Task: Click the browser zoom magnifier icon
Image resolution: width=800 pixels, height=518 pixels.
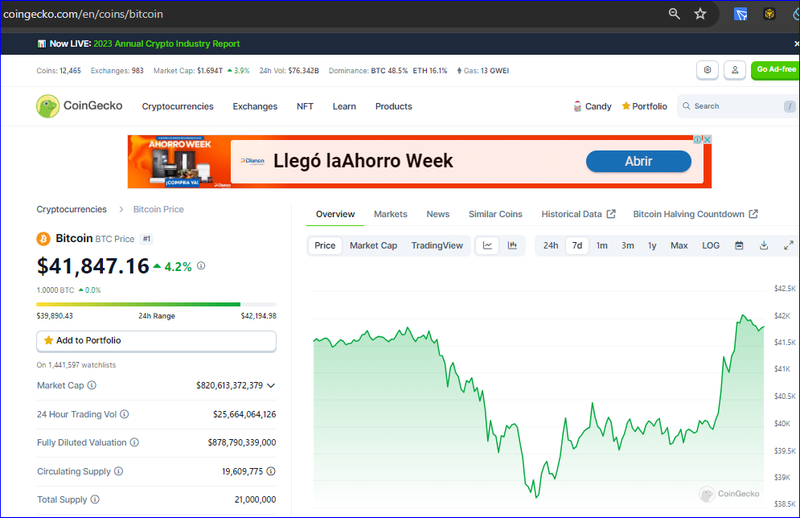Action: [674, 14]
